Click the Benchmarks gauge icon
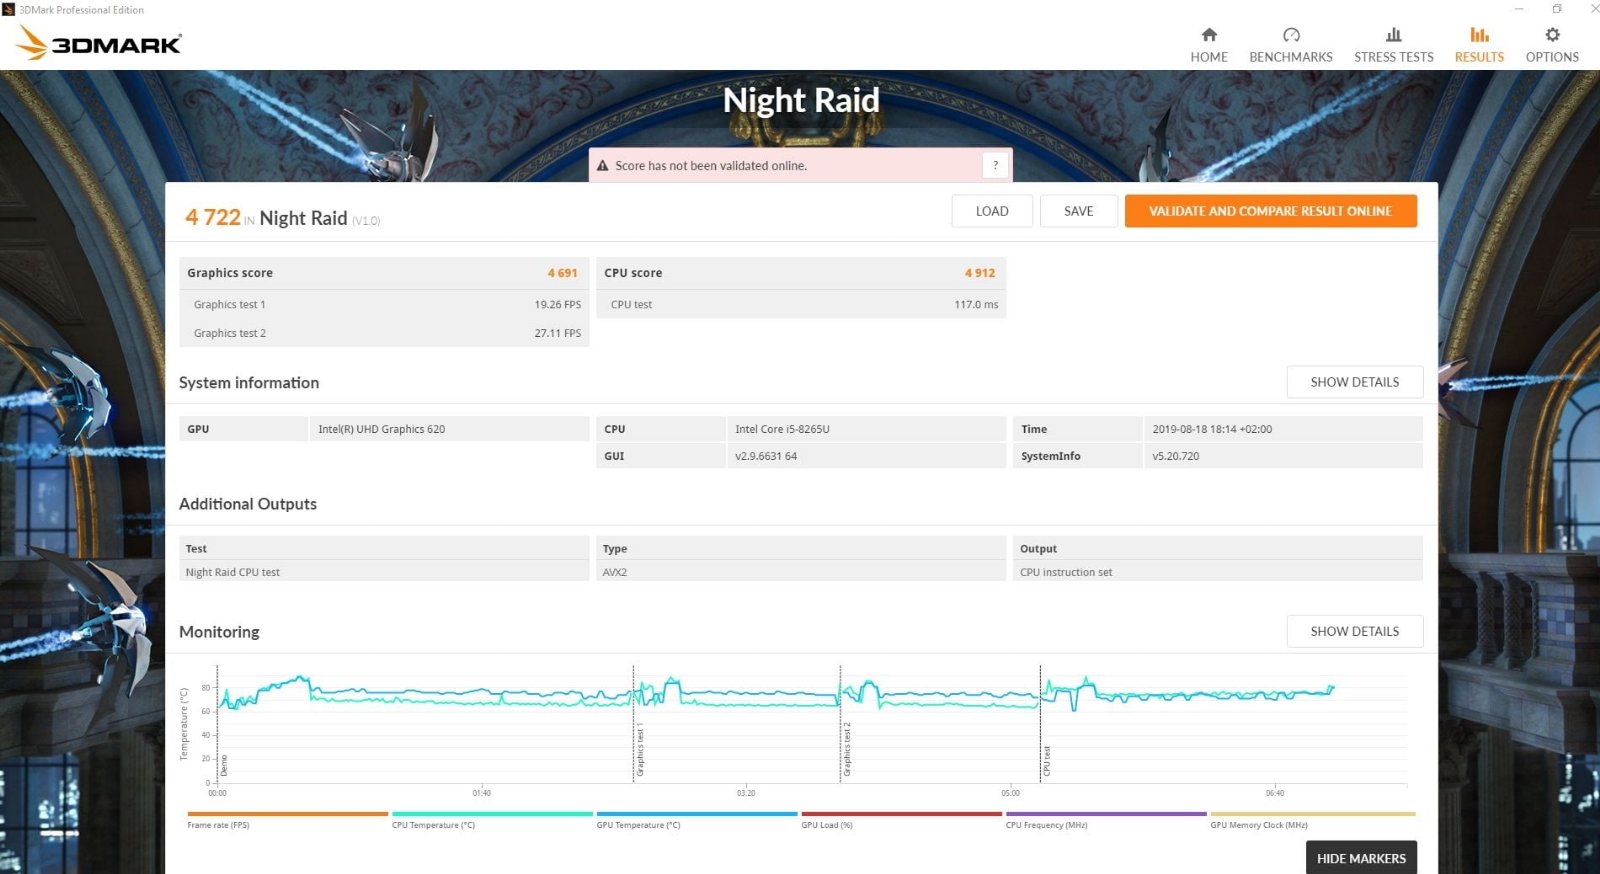Viewport: 1600px width, 874px height. click(x=1291, y=34)
